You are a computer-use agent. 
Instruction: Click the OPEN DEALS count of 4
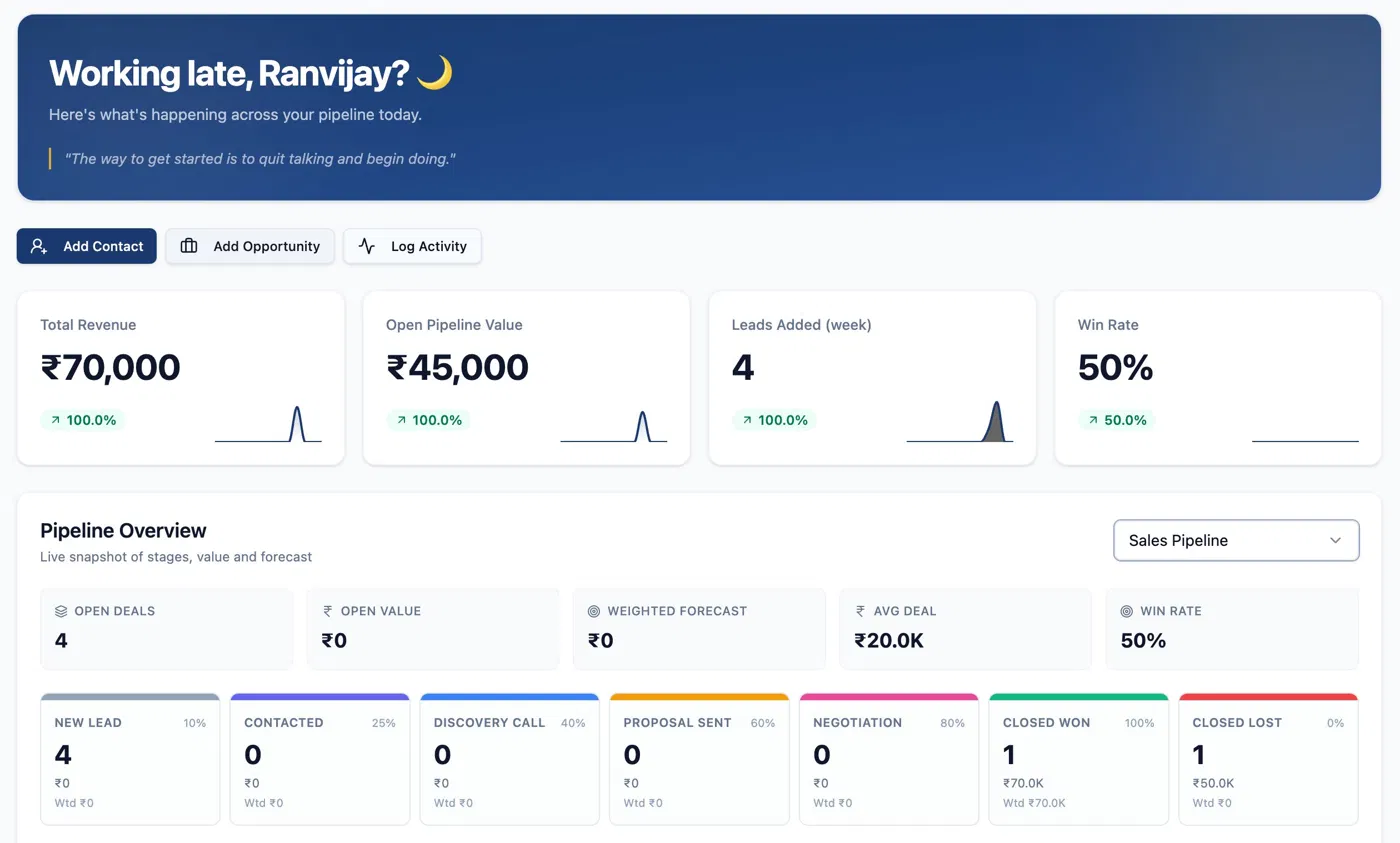tap(61, 640)
